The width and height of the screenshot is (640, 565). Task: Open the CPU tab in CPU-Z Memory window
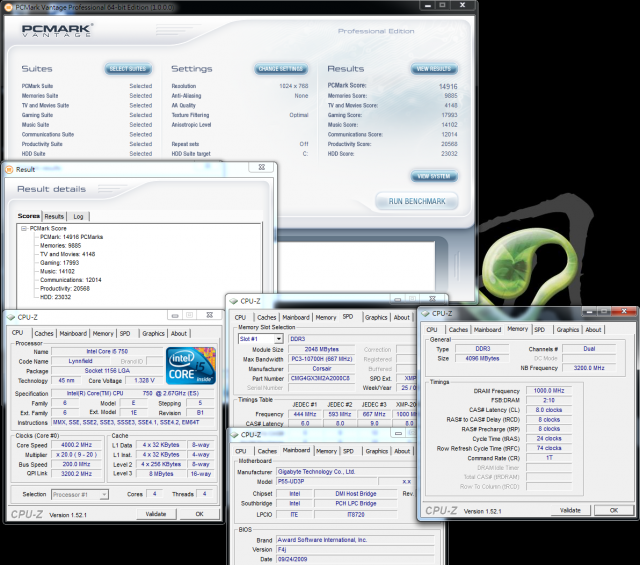point(432,330)
